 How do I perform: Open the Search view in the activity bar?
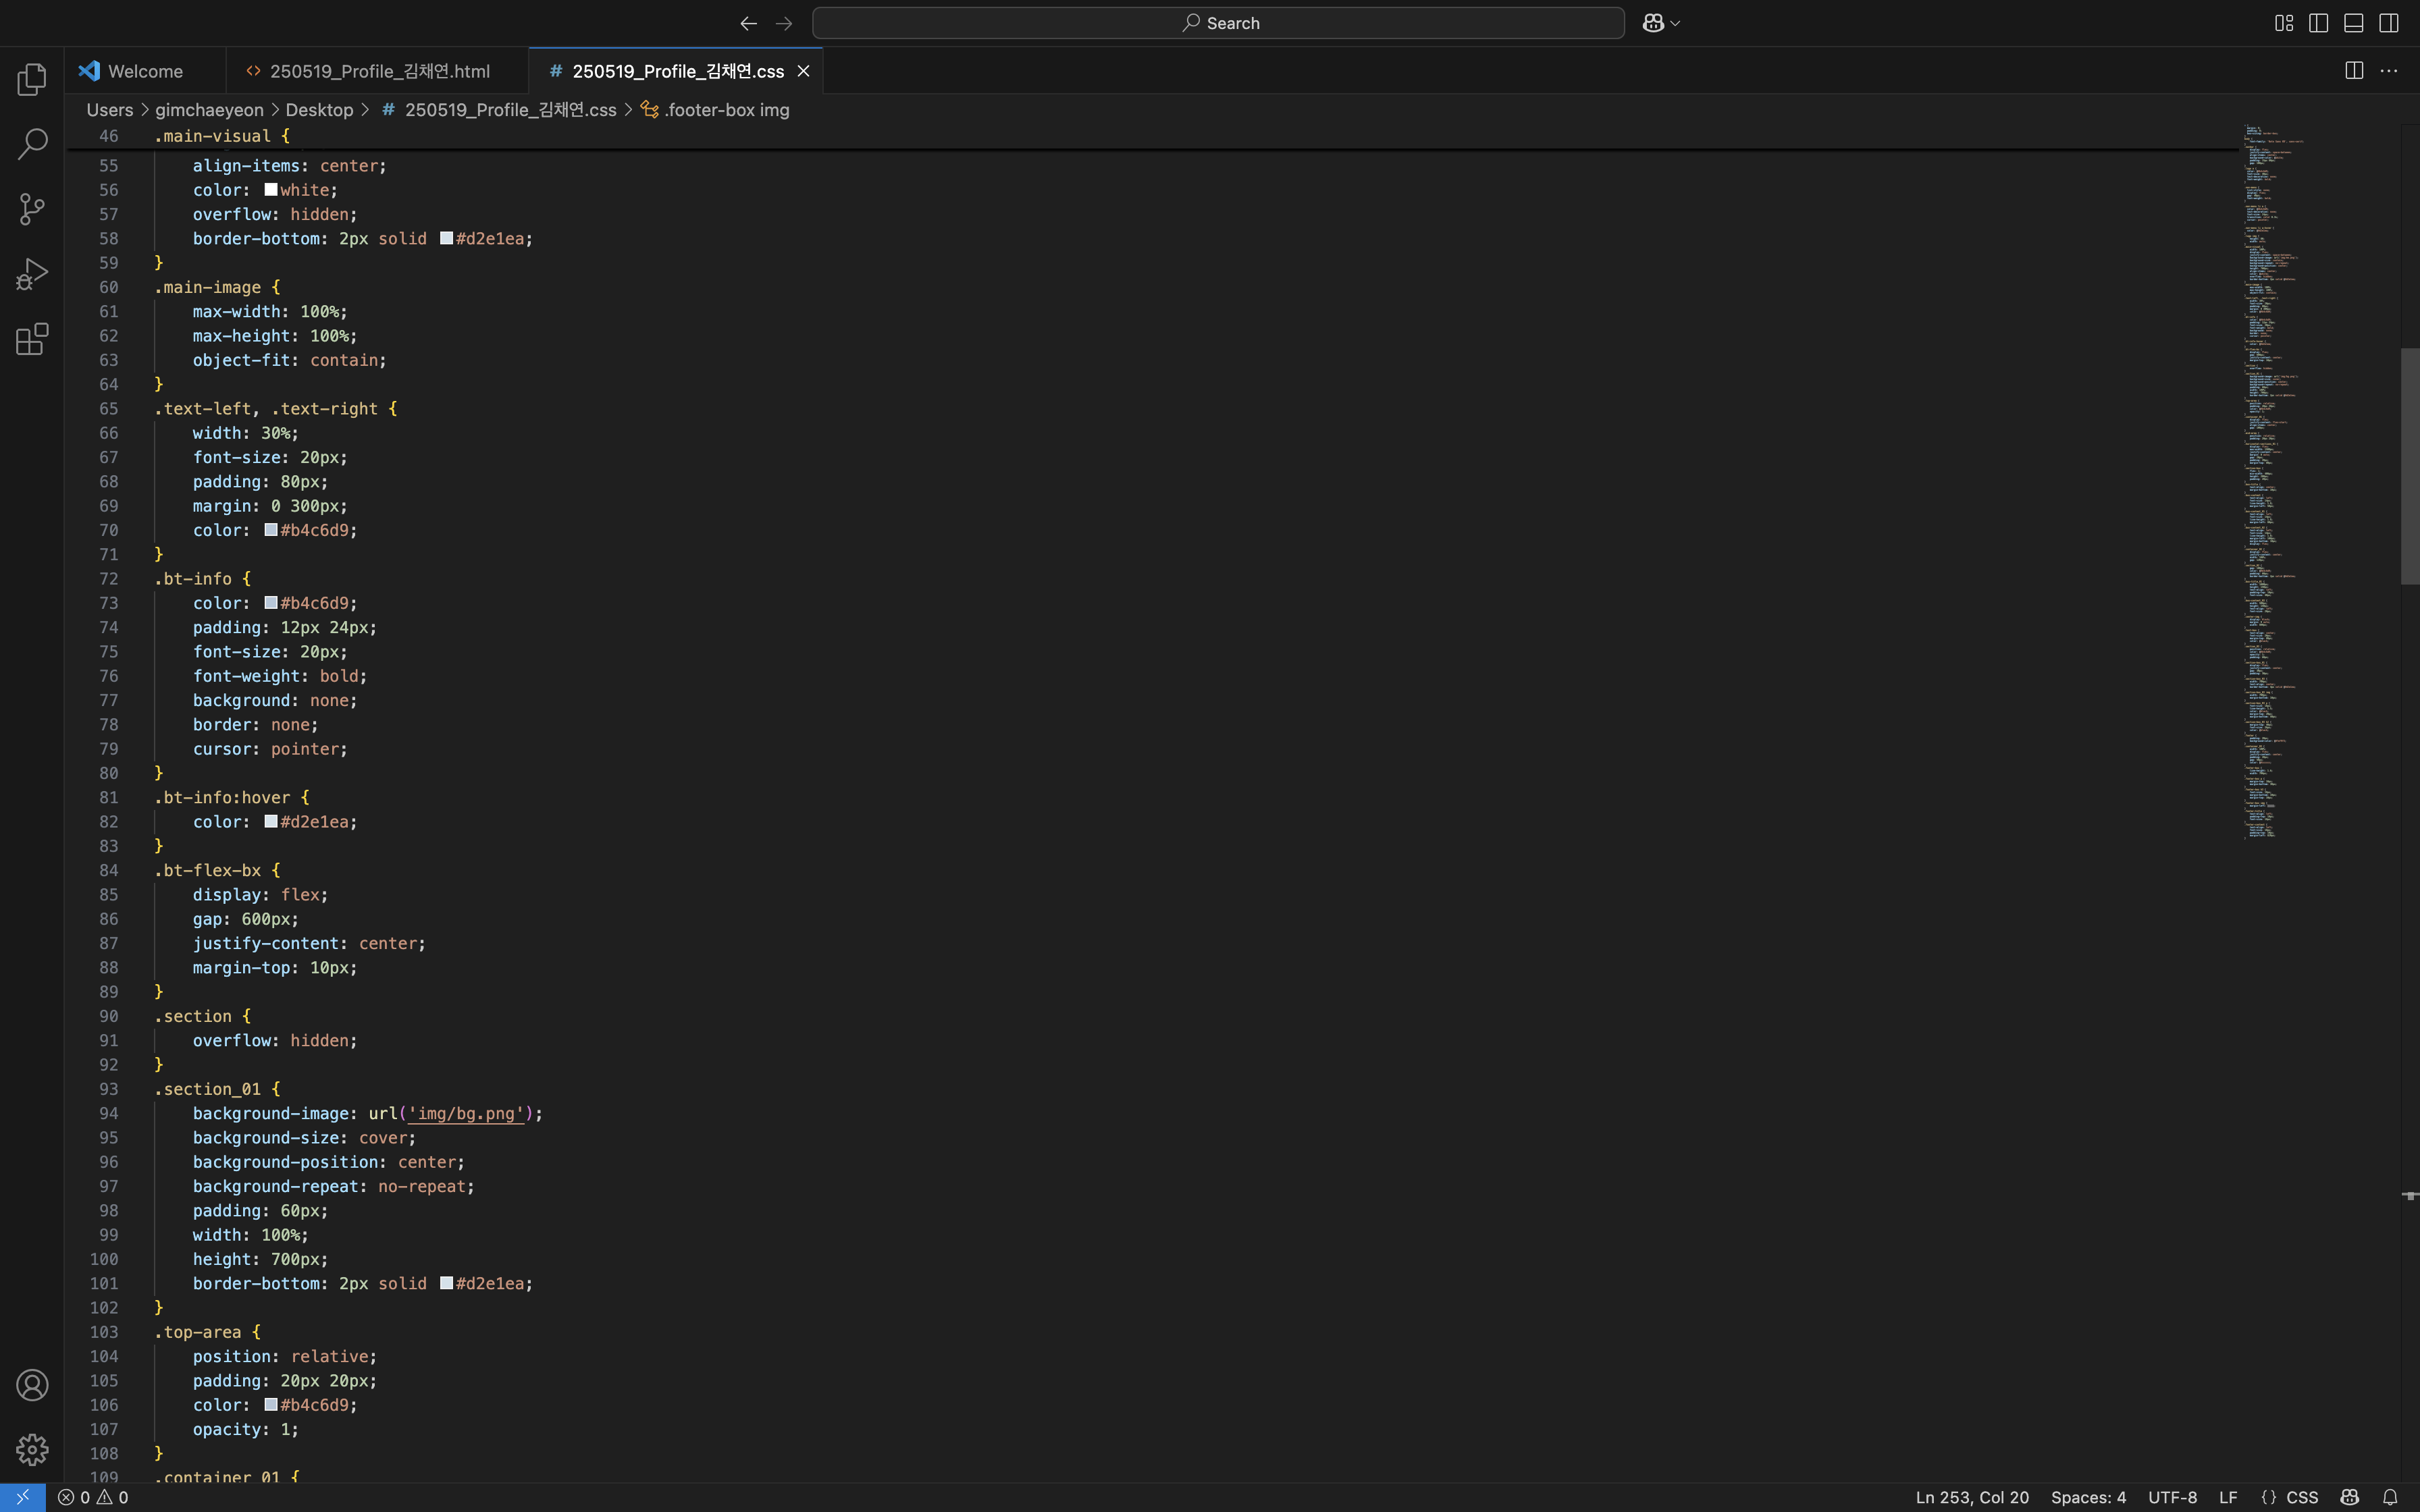click(32, 144)
